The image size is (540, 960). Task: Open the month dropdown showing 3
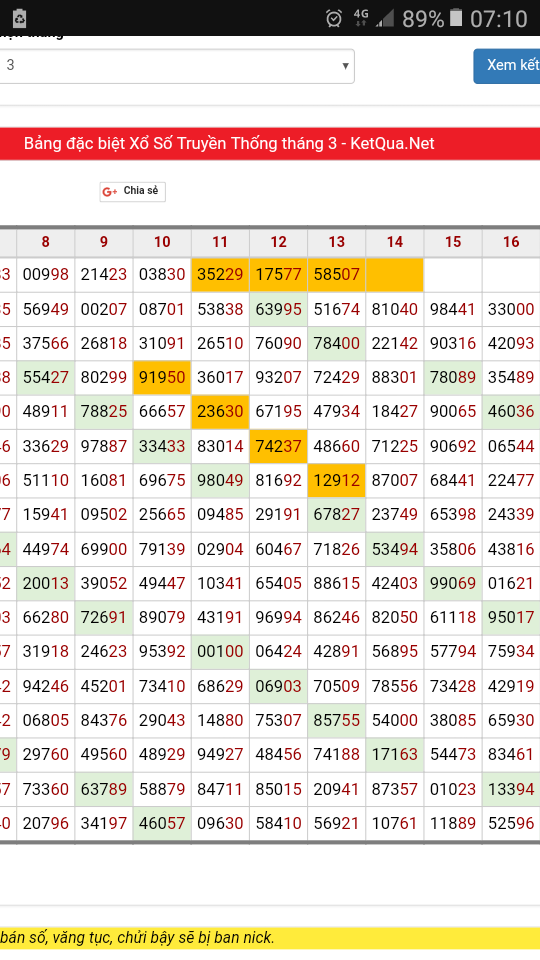click(x=176, y=66)
